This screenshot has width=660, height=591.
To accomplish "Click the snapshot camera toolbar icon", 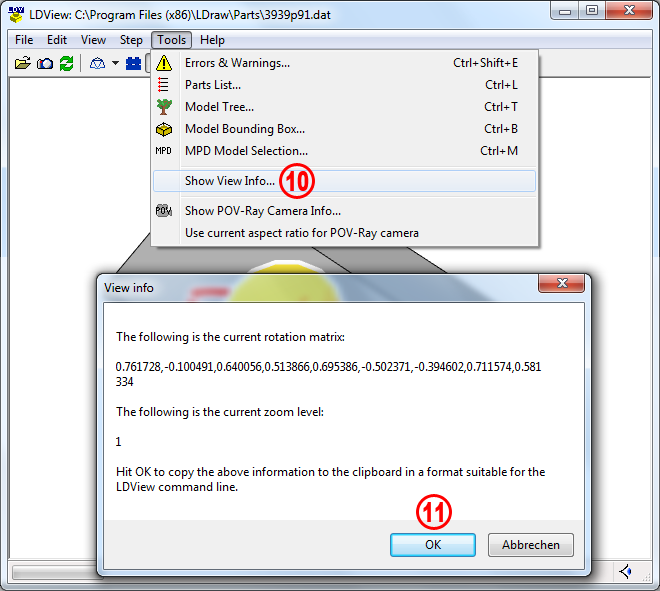I will (x=45, y=64).
